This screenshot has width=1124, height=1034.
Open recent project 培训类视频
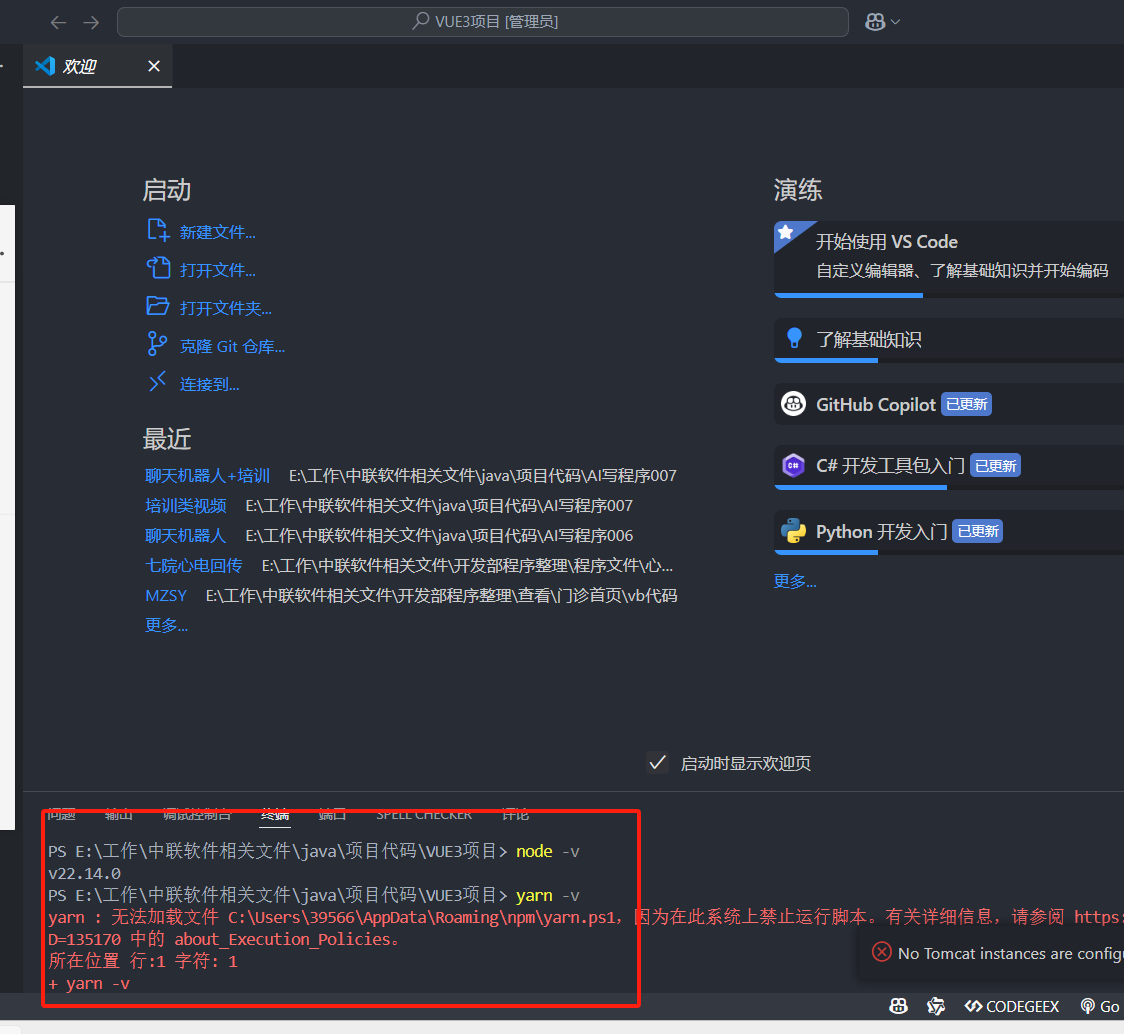coord(186,506)
